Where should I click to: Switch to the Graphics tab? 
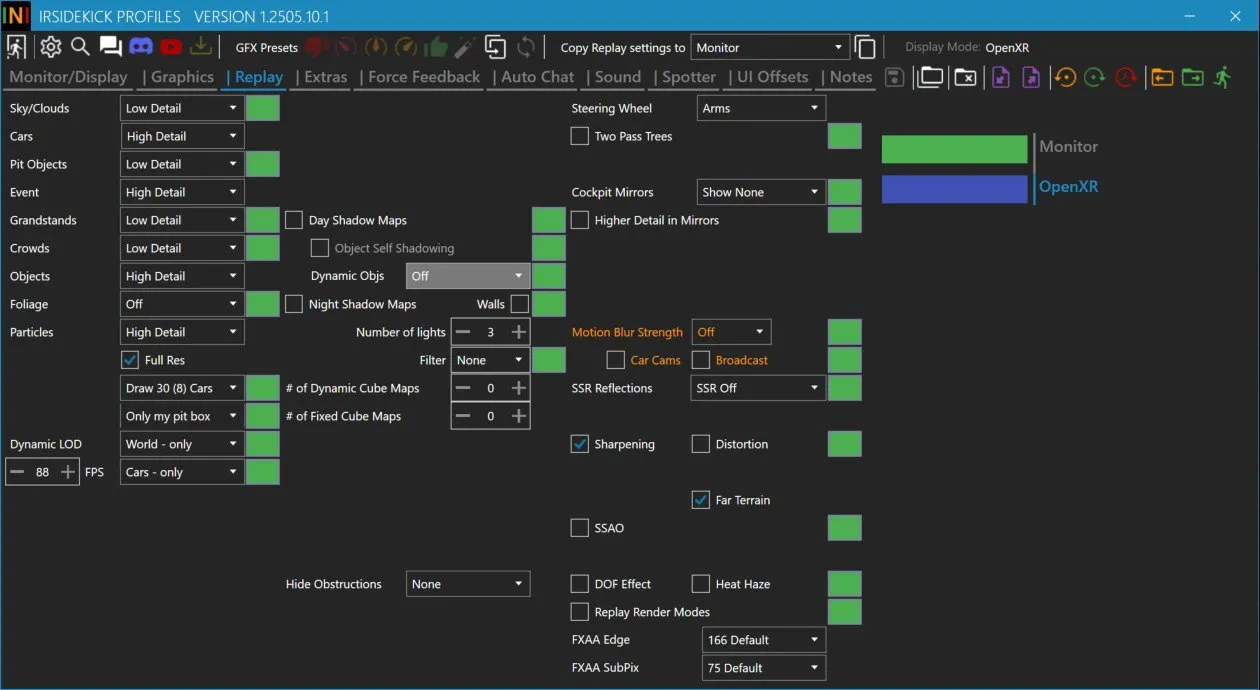[x=182, y=77]
